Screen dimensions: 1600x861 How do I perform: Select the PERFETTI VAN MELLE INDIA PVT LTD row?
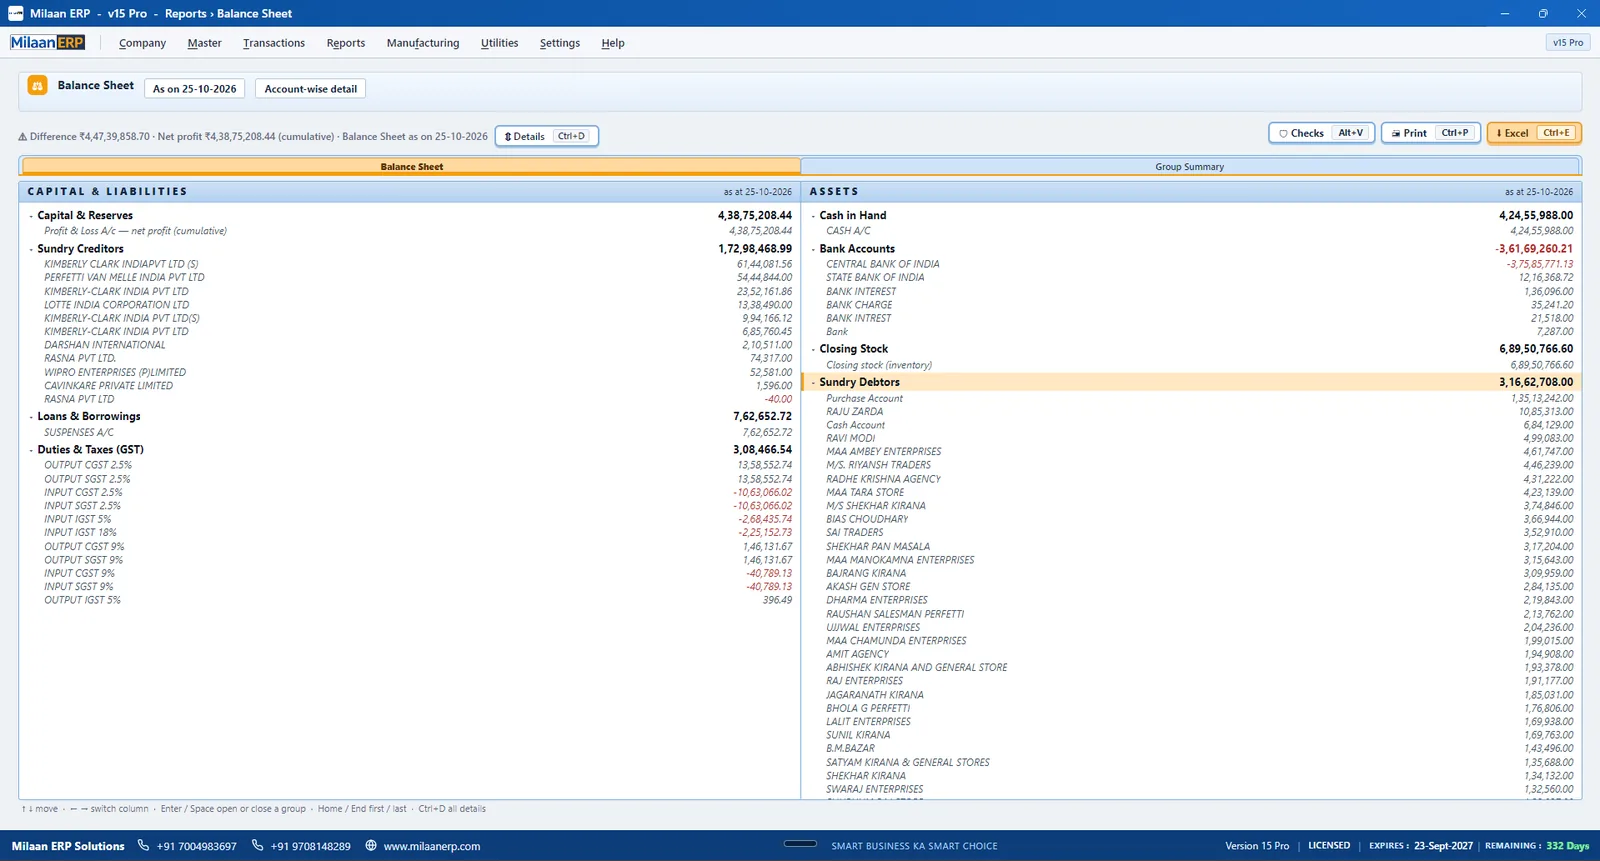(409, 278)
